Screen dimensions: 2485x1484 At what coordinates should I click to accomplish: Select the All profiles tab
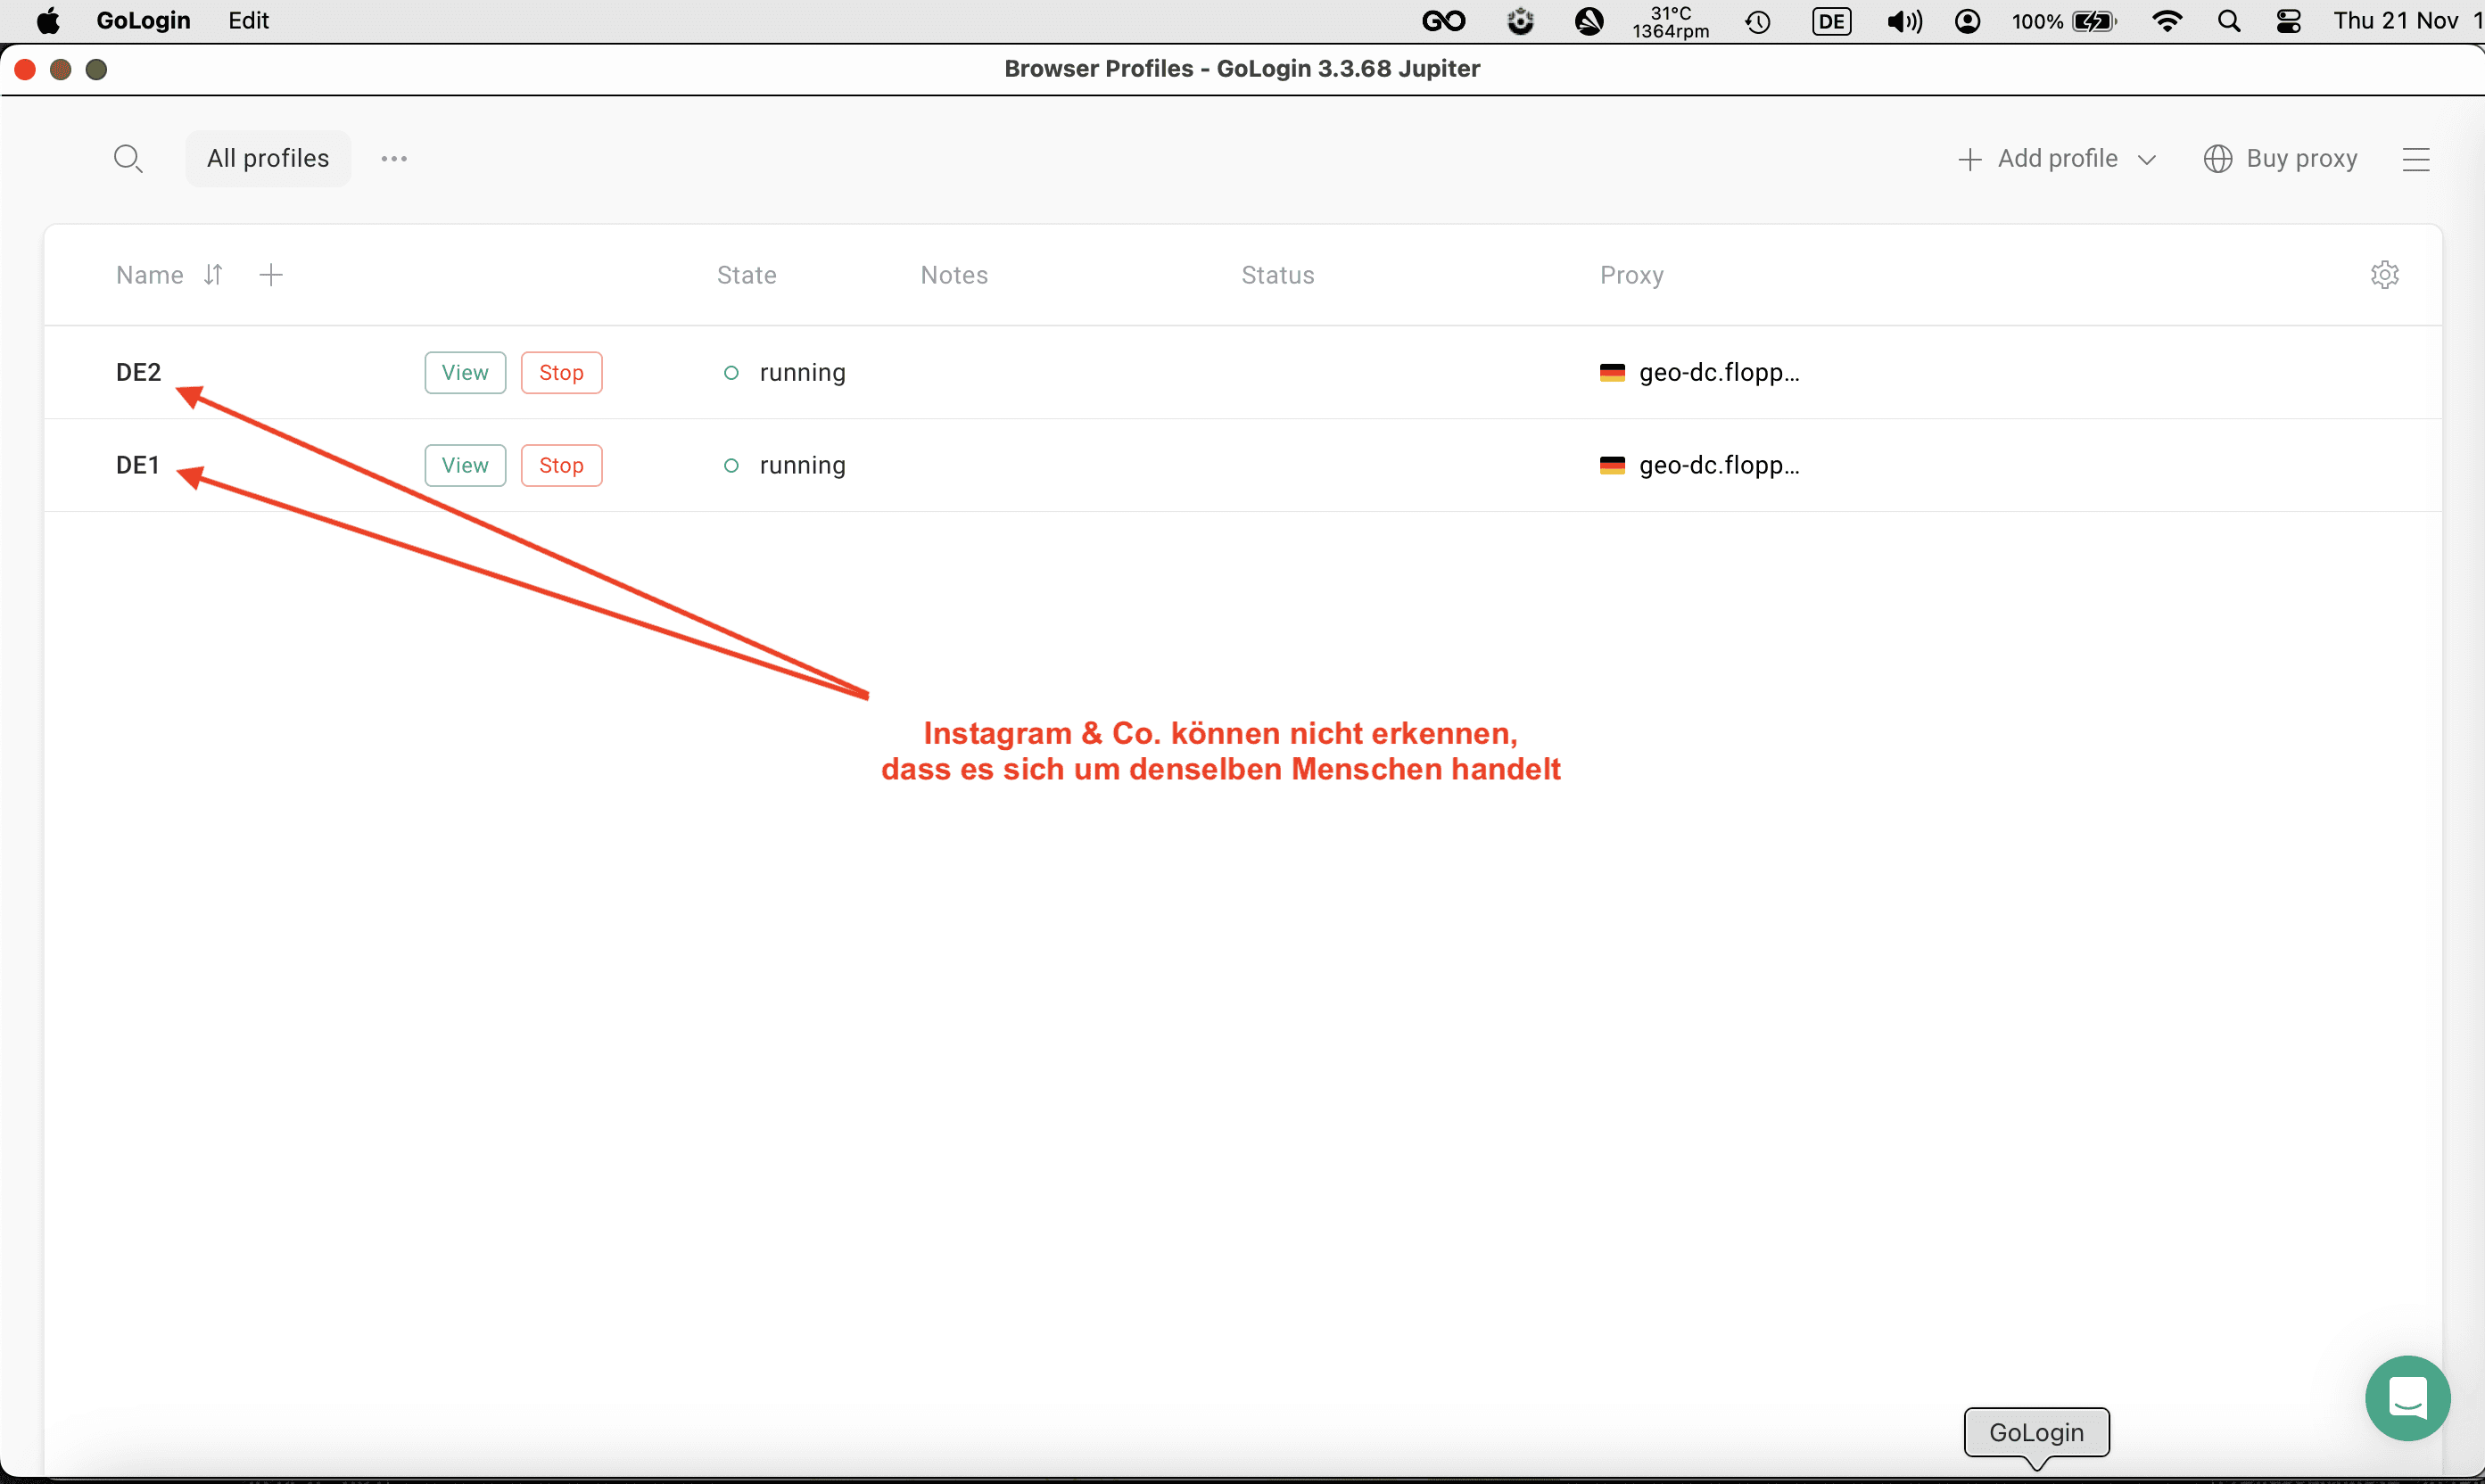[x=268, y=159]
